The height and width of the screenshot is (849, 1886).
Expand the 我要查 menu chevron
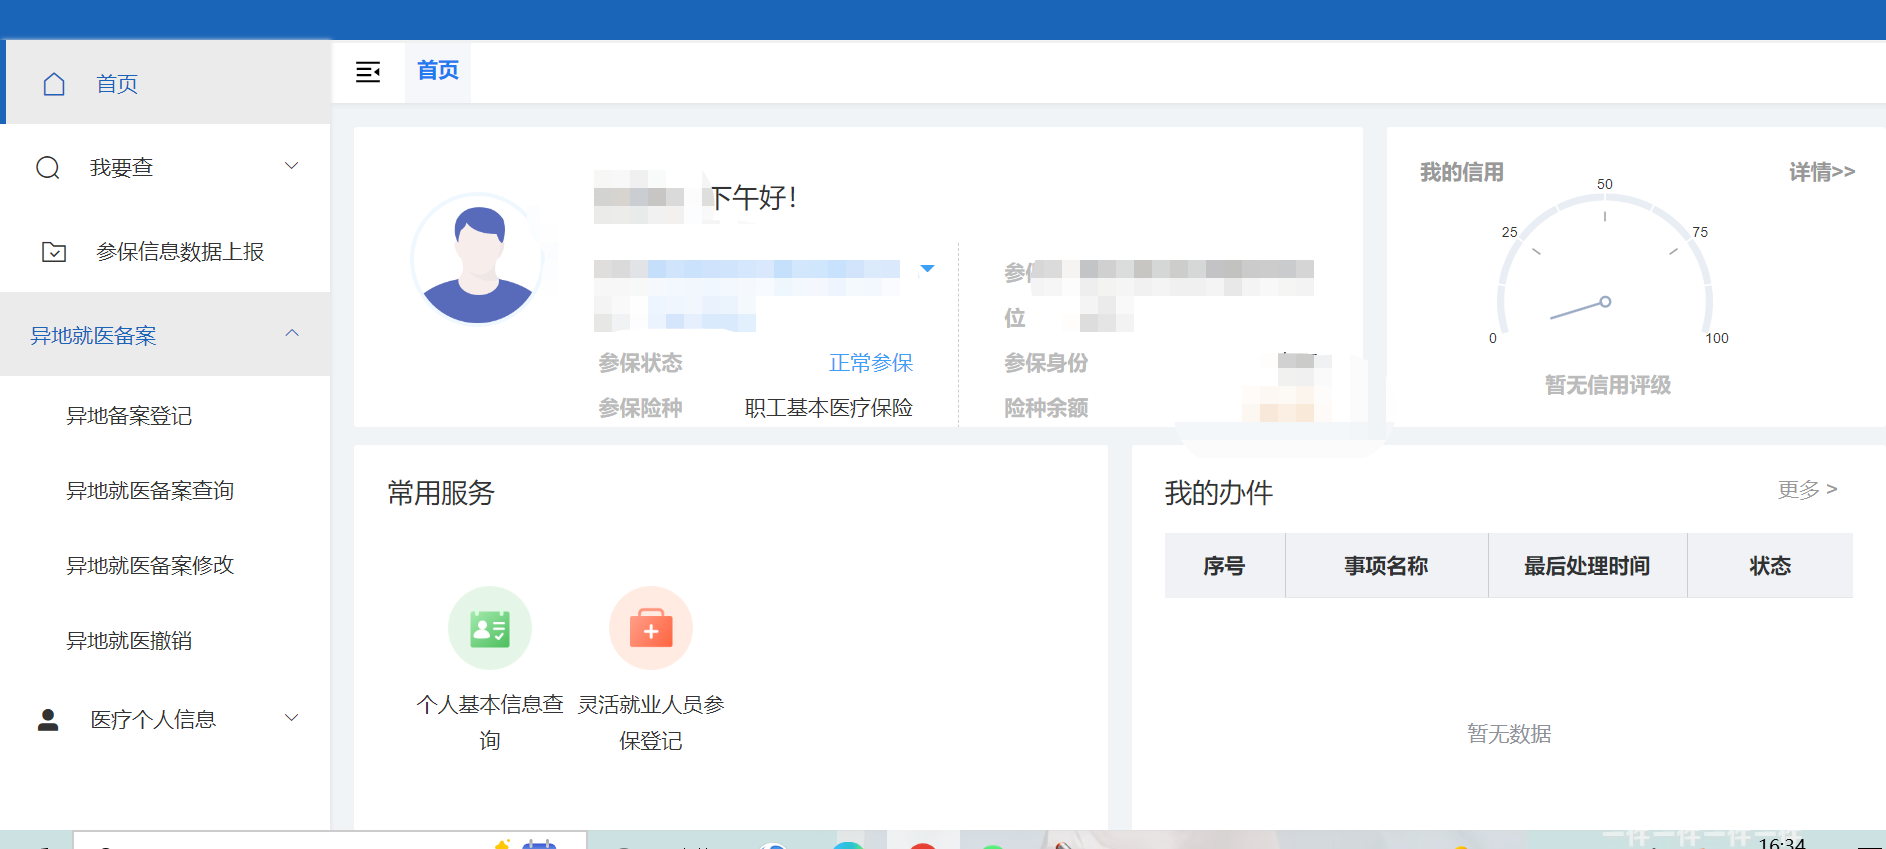click(292, 166)
